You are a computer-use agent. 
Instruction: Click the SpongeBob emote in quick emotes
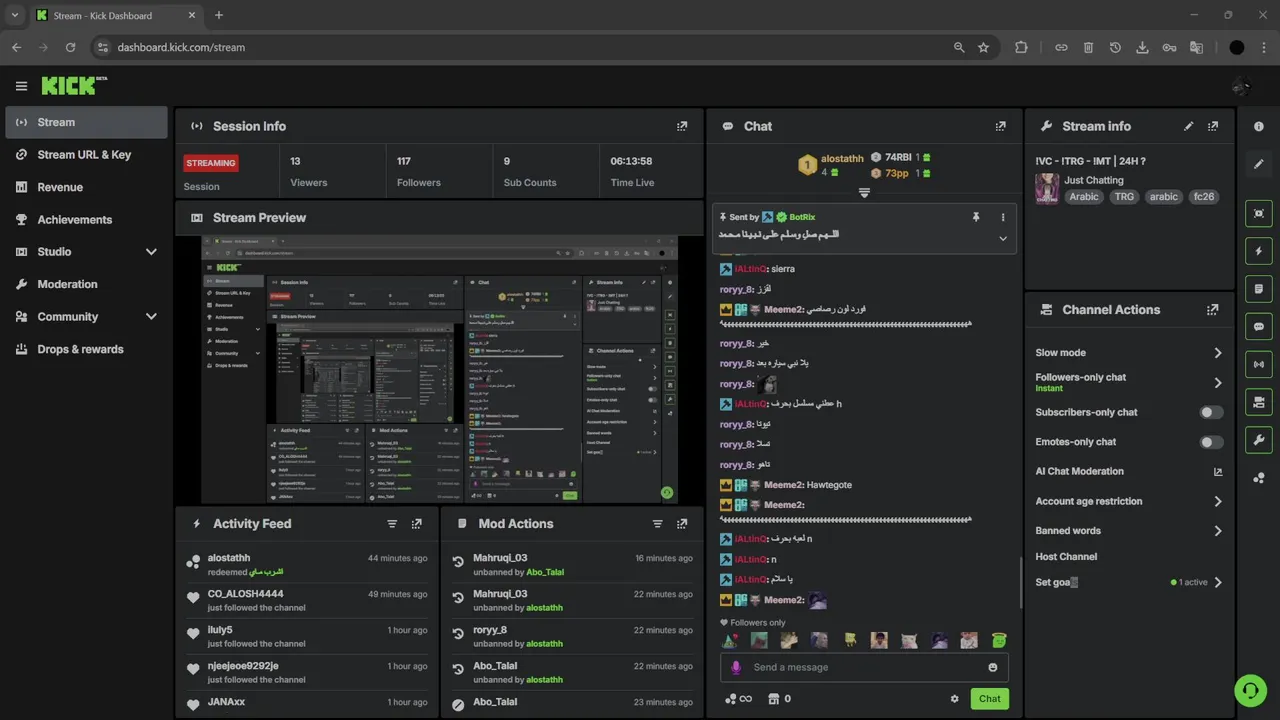[849, 640]
